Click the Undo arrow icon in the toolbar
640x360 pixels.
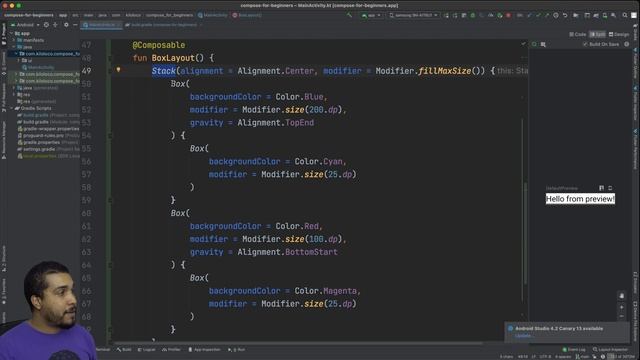tap(565, 15)
